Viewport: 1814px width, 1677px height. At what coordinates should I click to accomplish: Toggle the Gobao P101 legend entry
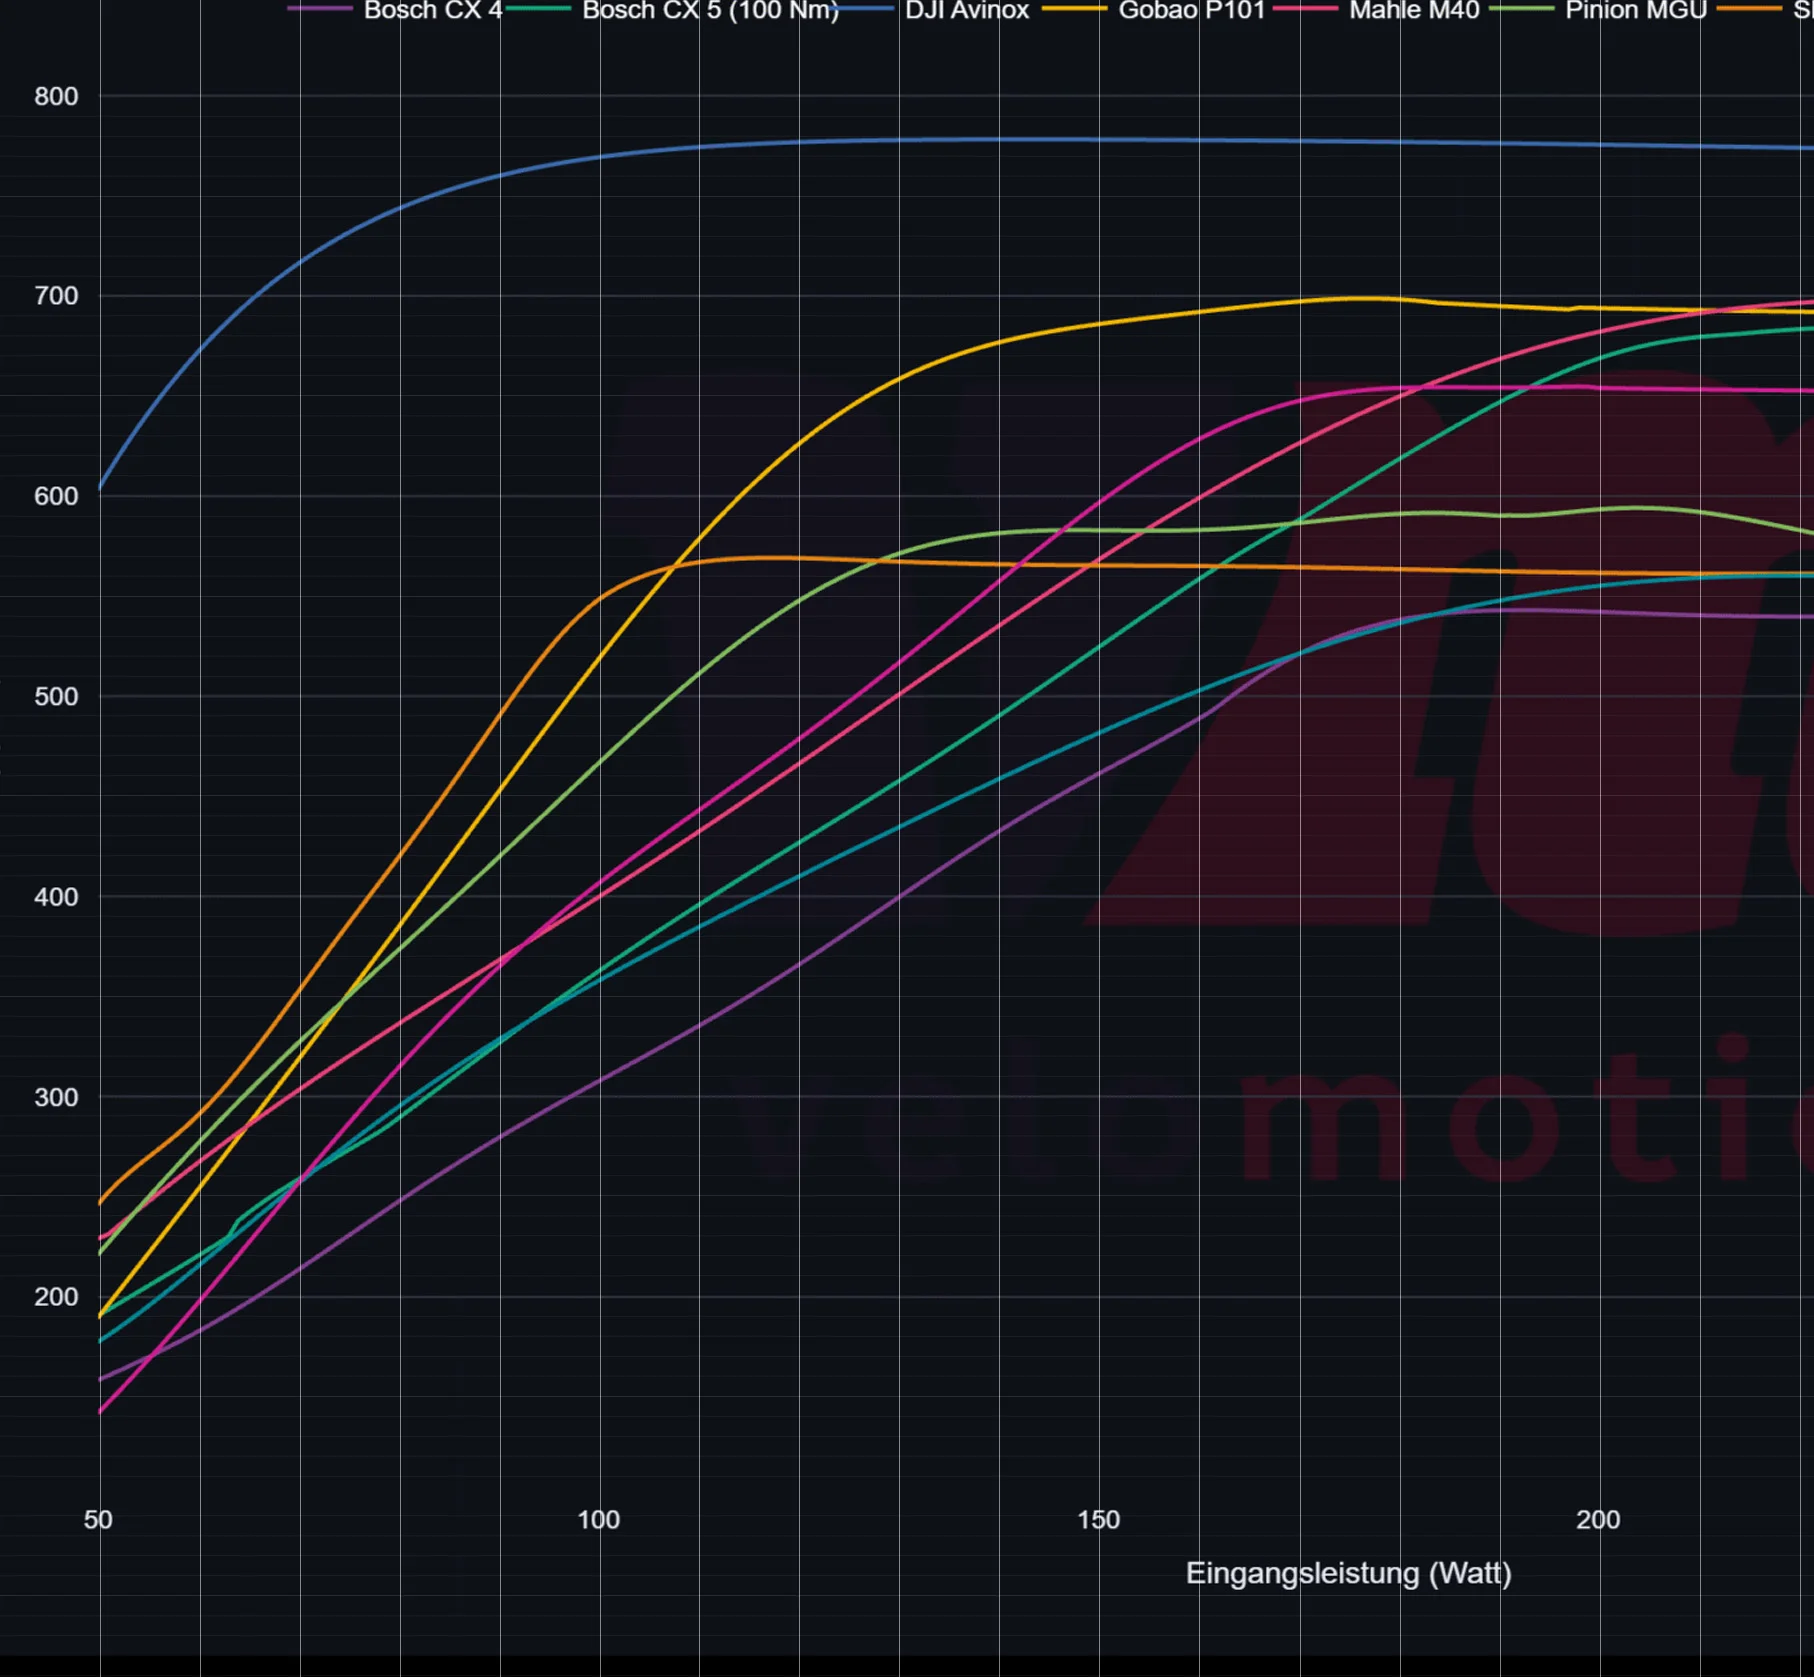[1154, 10]
